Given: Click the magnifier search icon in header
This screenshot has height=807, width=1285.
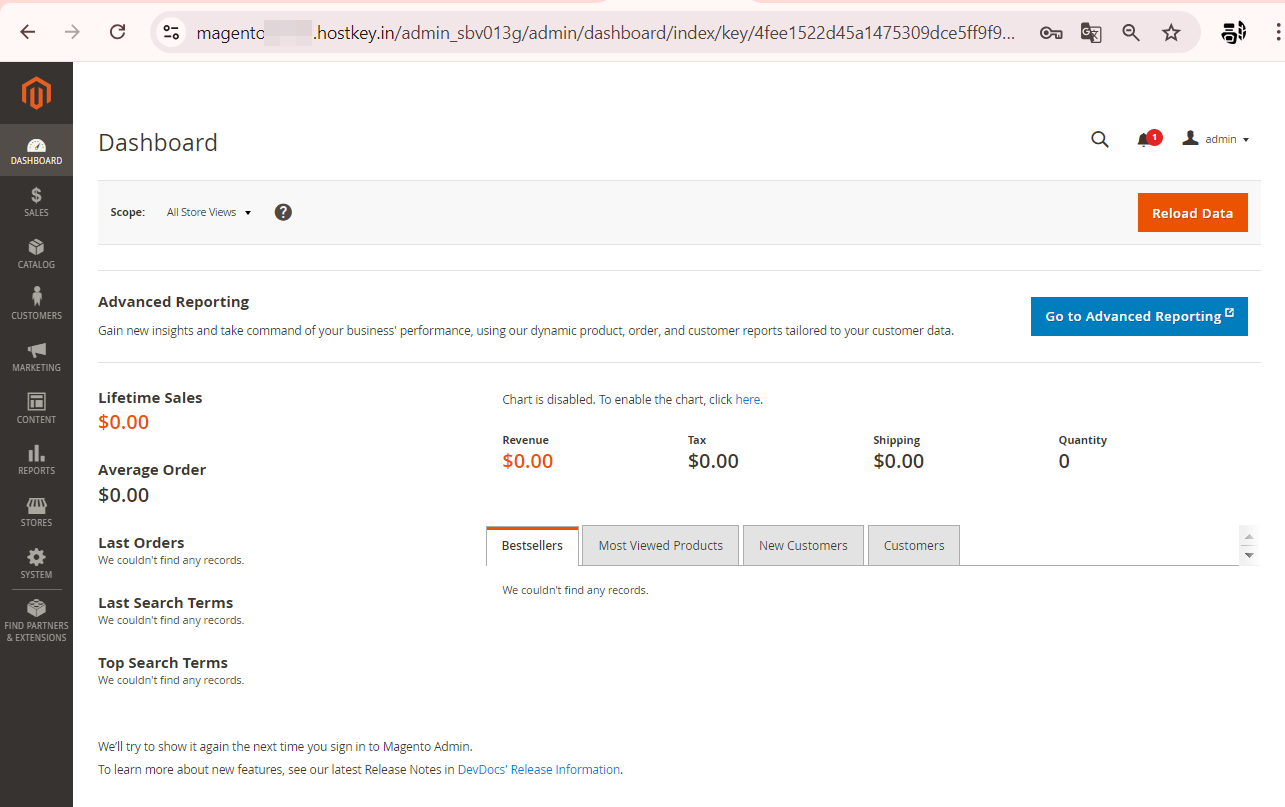Looking at the screenshot, I should tap(1100, 140).
